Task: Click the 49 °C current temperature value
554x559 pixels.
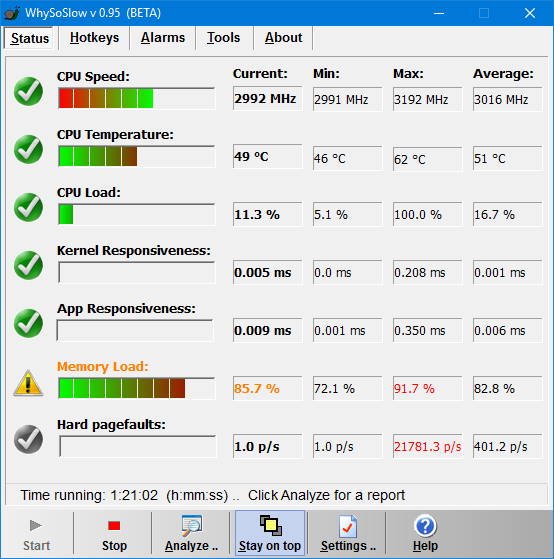Action: click(267, 157)
